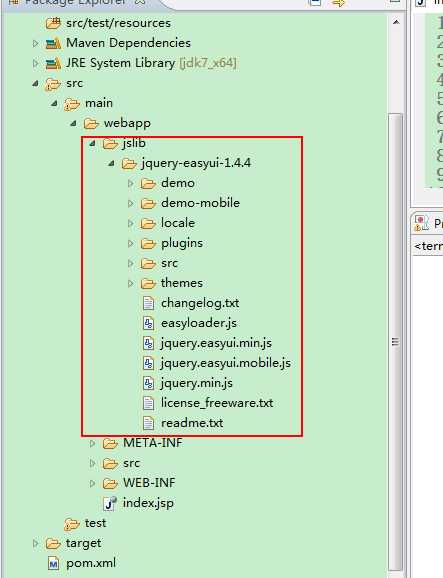This screenshot has width=443, height=578.
Task: Collapse the webapp folder
Action: click(74, 123)
